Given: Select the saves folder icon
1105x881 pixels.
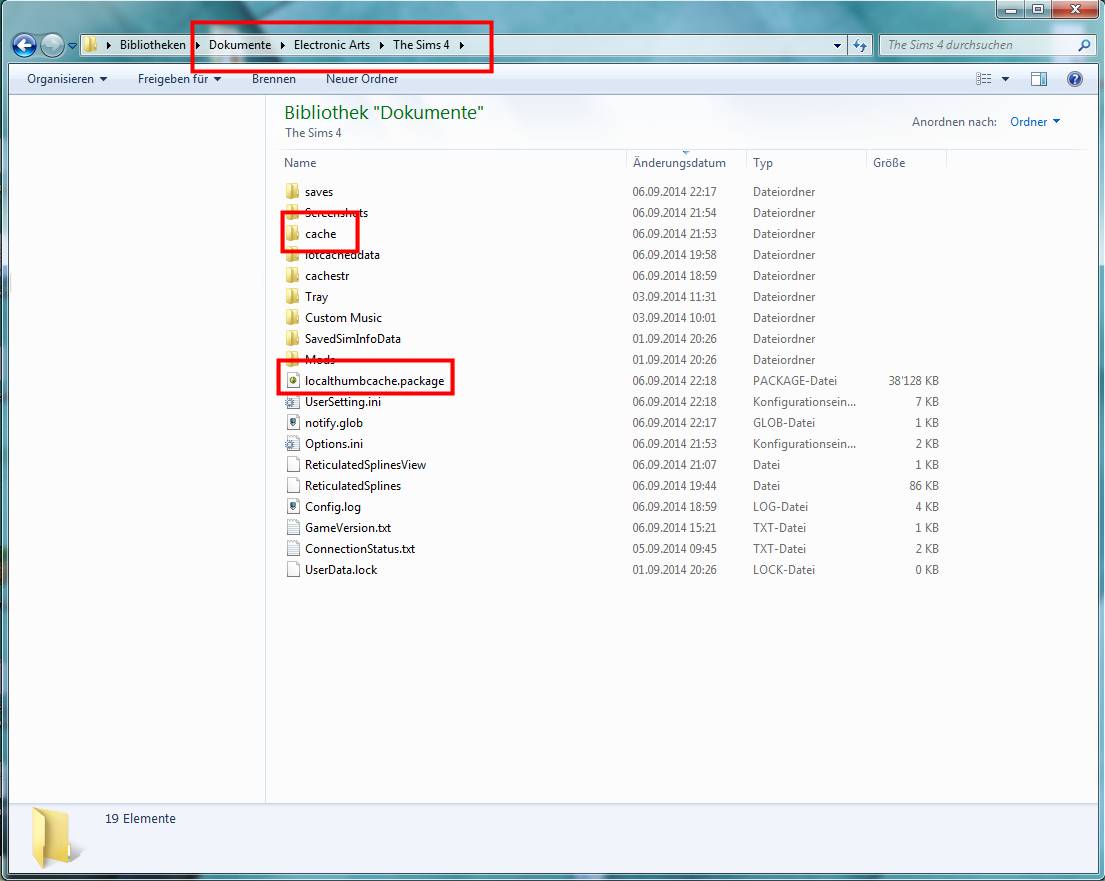Looking at the screenshot, I should click(292, 192).
